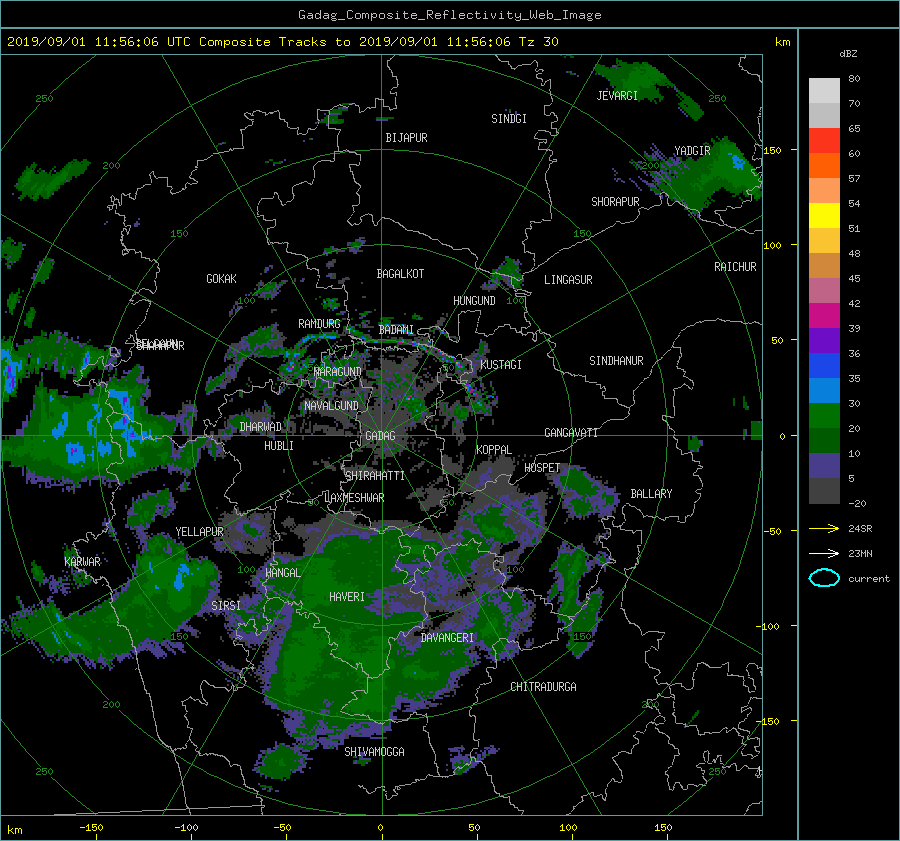
Task: Click the 150 tick on right axis
Action: click(773, 150)
